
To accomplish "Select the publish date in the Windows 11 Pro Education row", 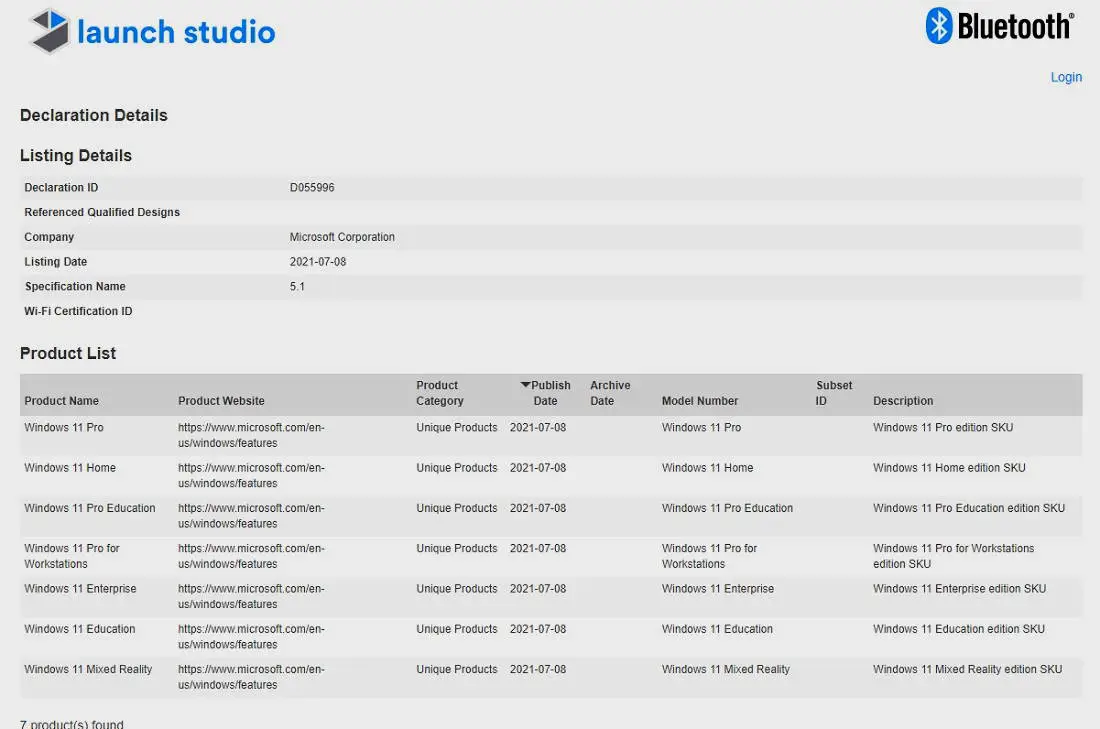I will tap(538, 508).
